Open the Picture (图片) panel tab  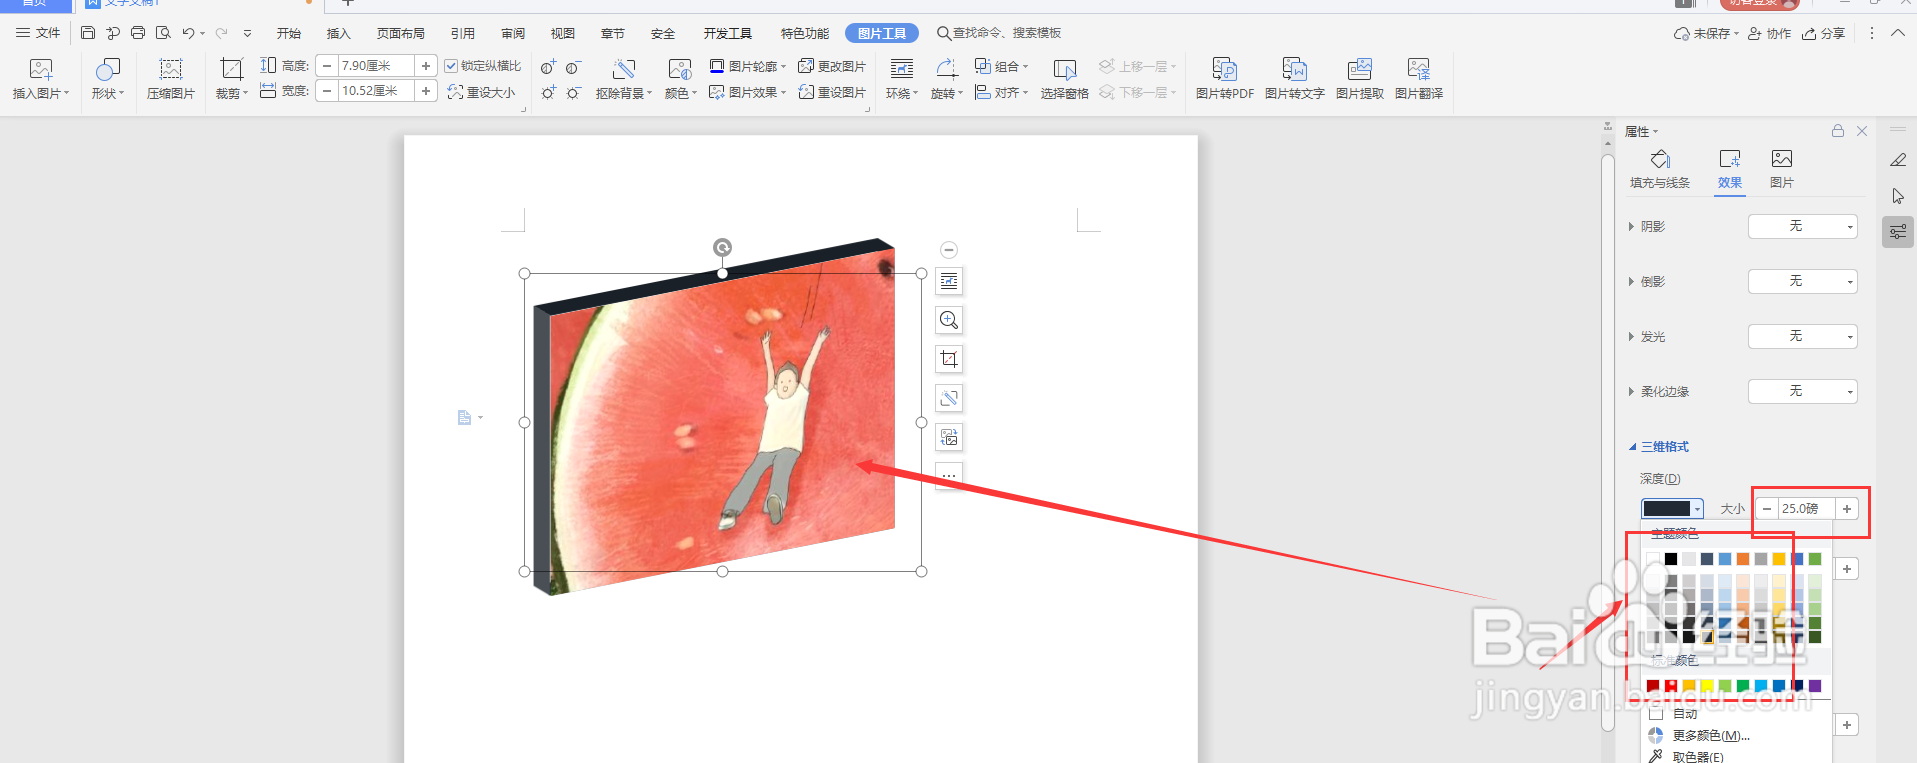point(1782,169)
